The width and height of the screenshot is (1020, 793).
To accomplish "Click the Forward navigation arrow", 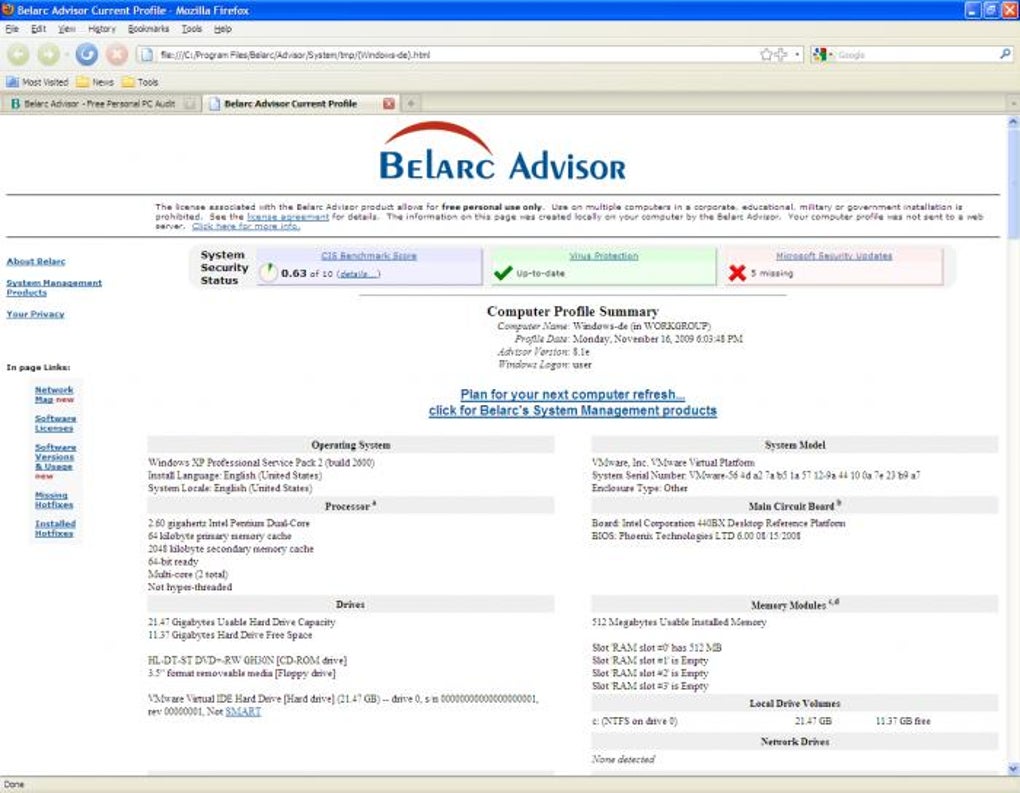I will (x=49, y=55).
